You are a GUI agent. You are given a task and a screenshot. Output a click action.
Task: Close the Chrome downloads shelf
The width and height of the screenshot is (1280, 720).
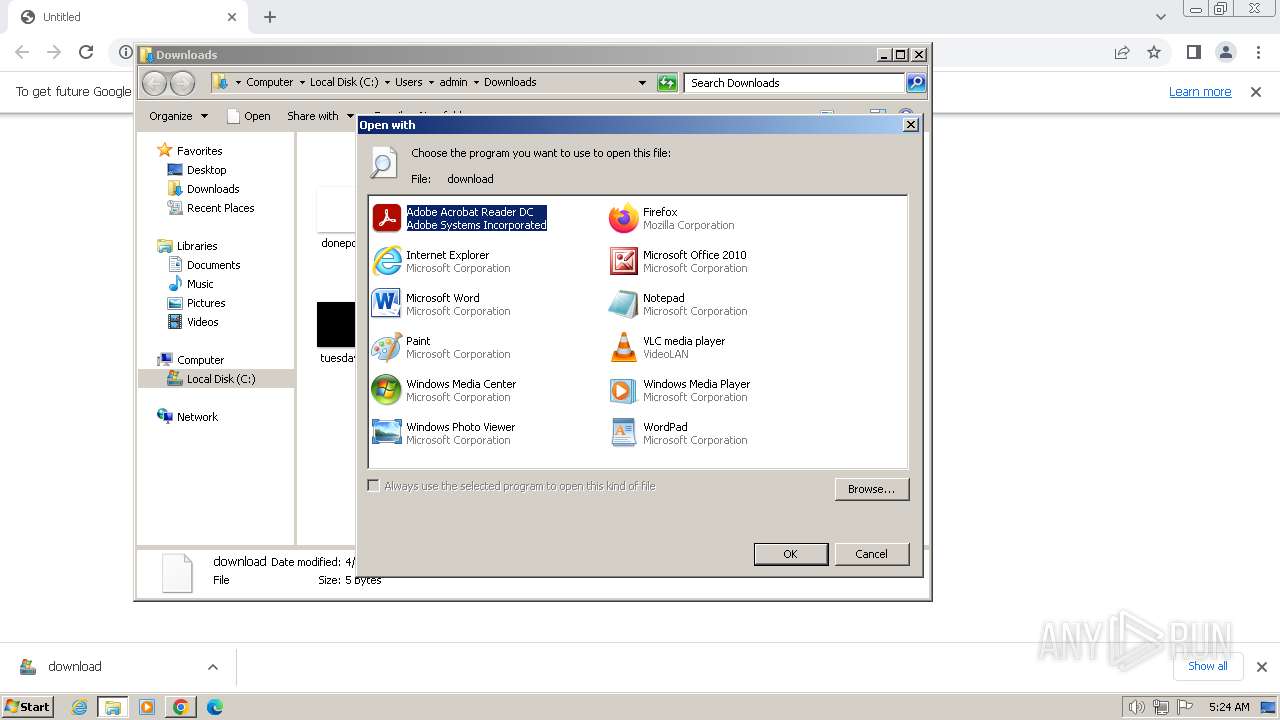(x=1262, y=667)
